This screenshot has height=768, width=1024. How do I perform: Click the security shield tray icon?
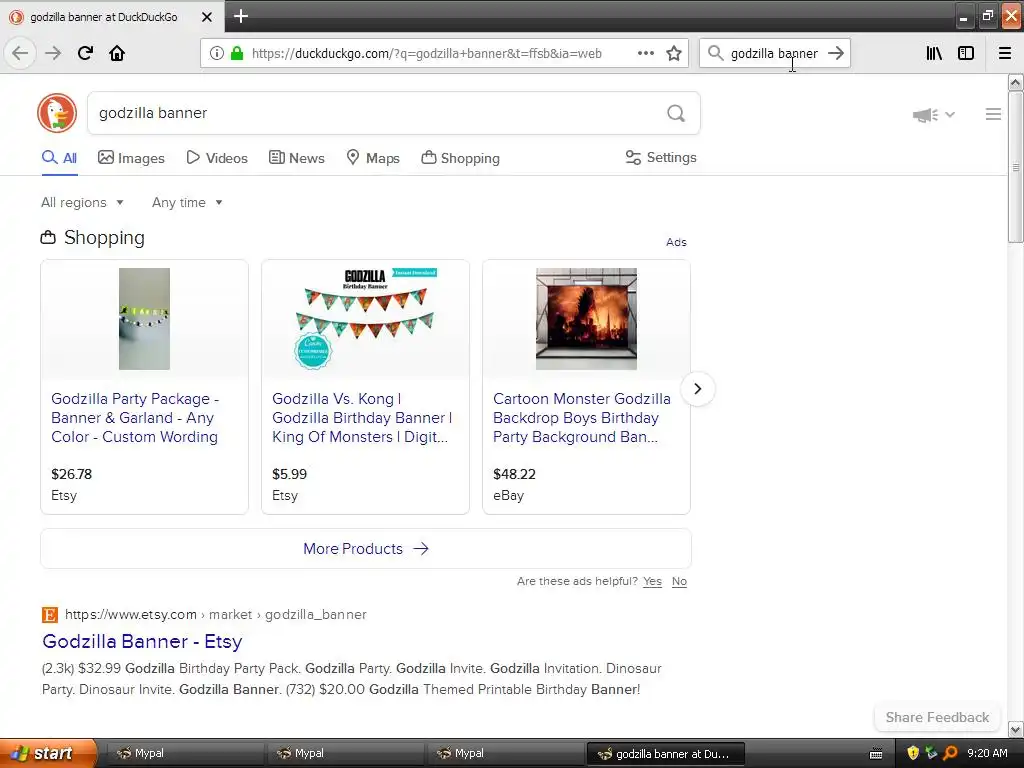click(x=913, y=753)
